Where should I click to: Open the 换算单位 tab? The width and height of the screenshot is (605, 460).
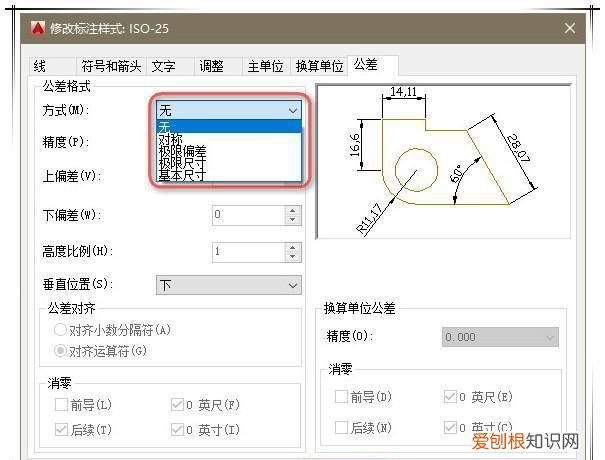319,66
